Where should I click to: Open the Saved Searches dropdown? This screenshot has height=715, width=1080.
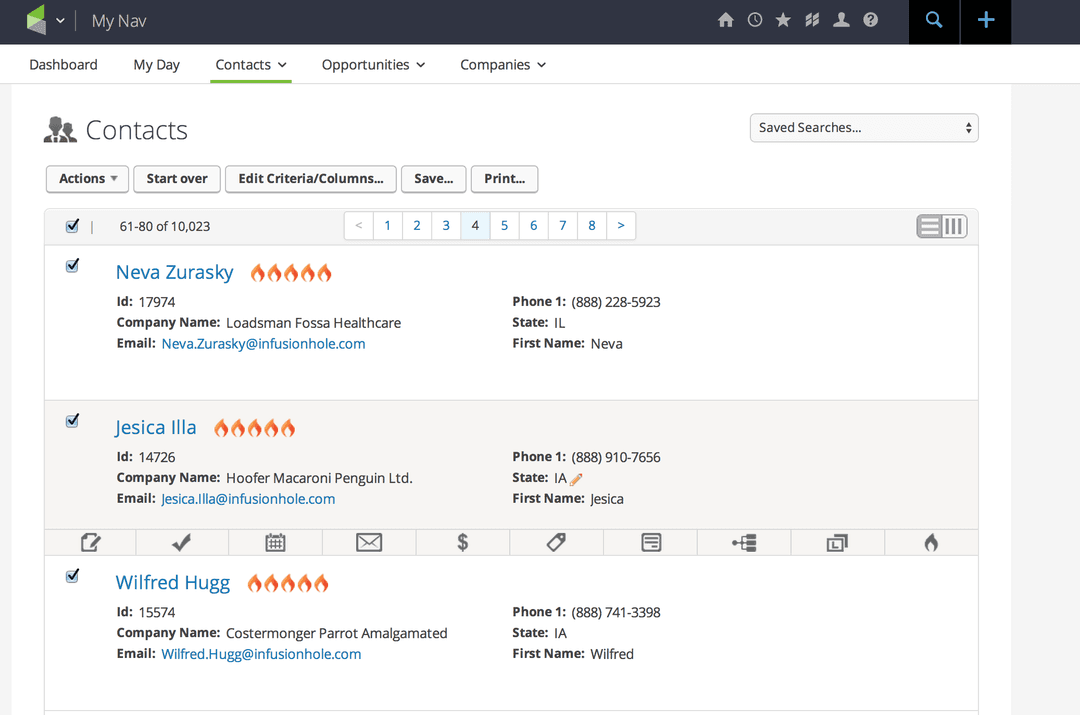864,128
